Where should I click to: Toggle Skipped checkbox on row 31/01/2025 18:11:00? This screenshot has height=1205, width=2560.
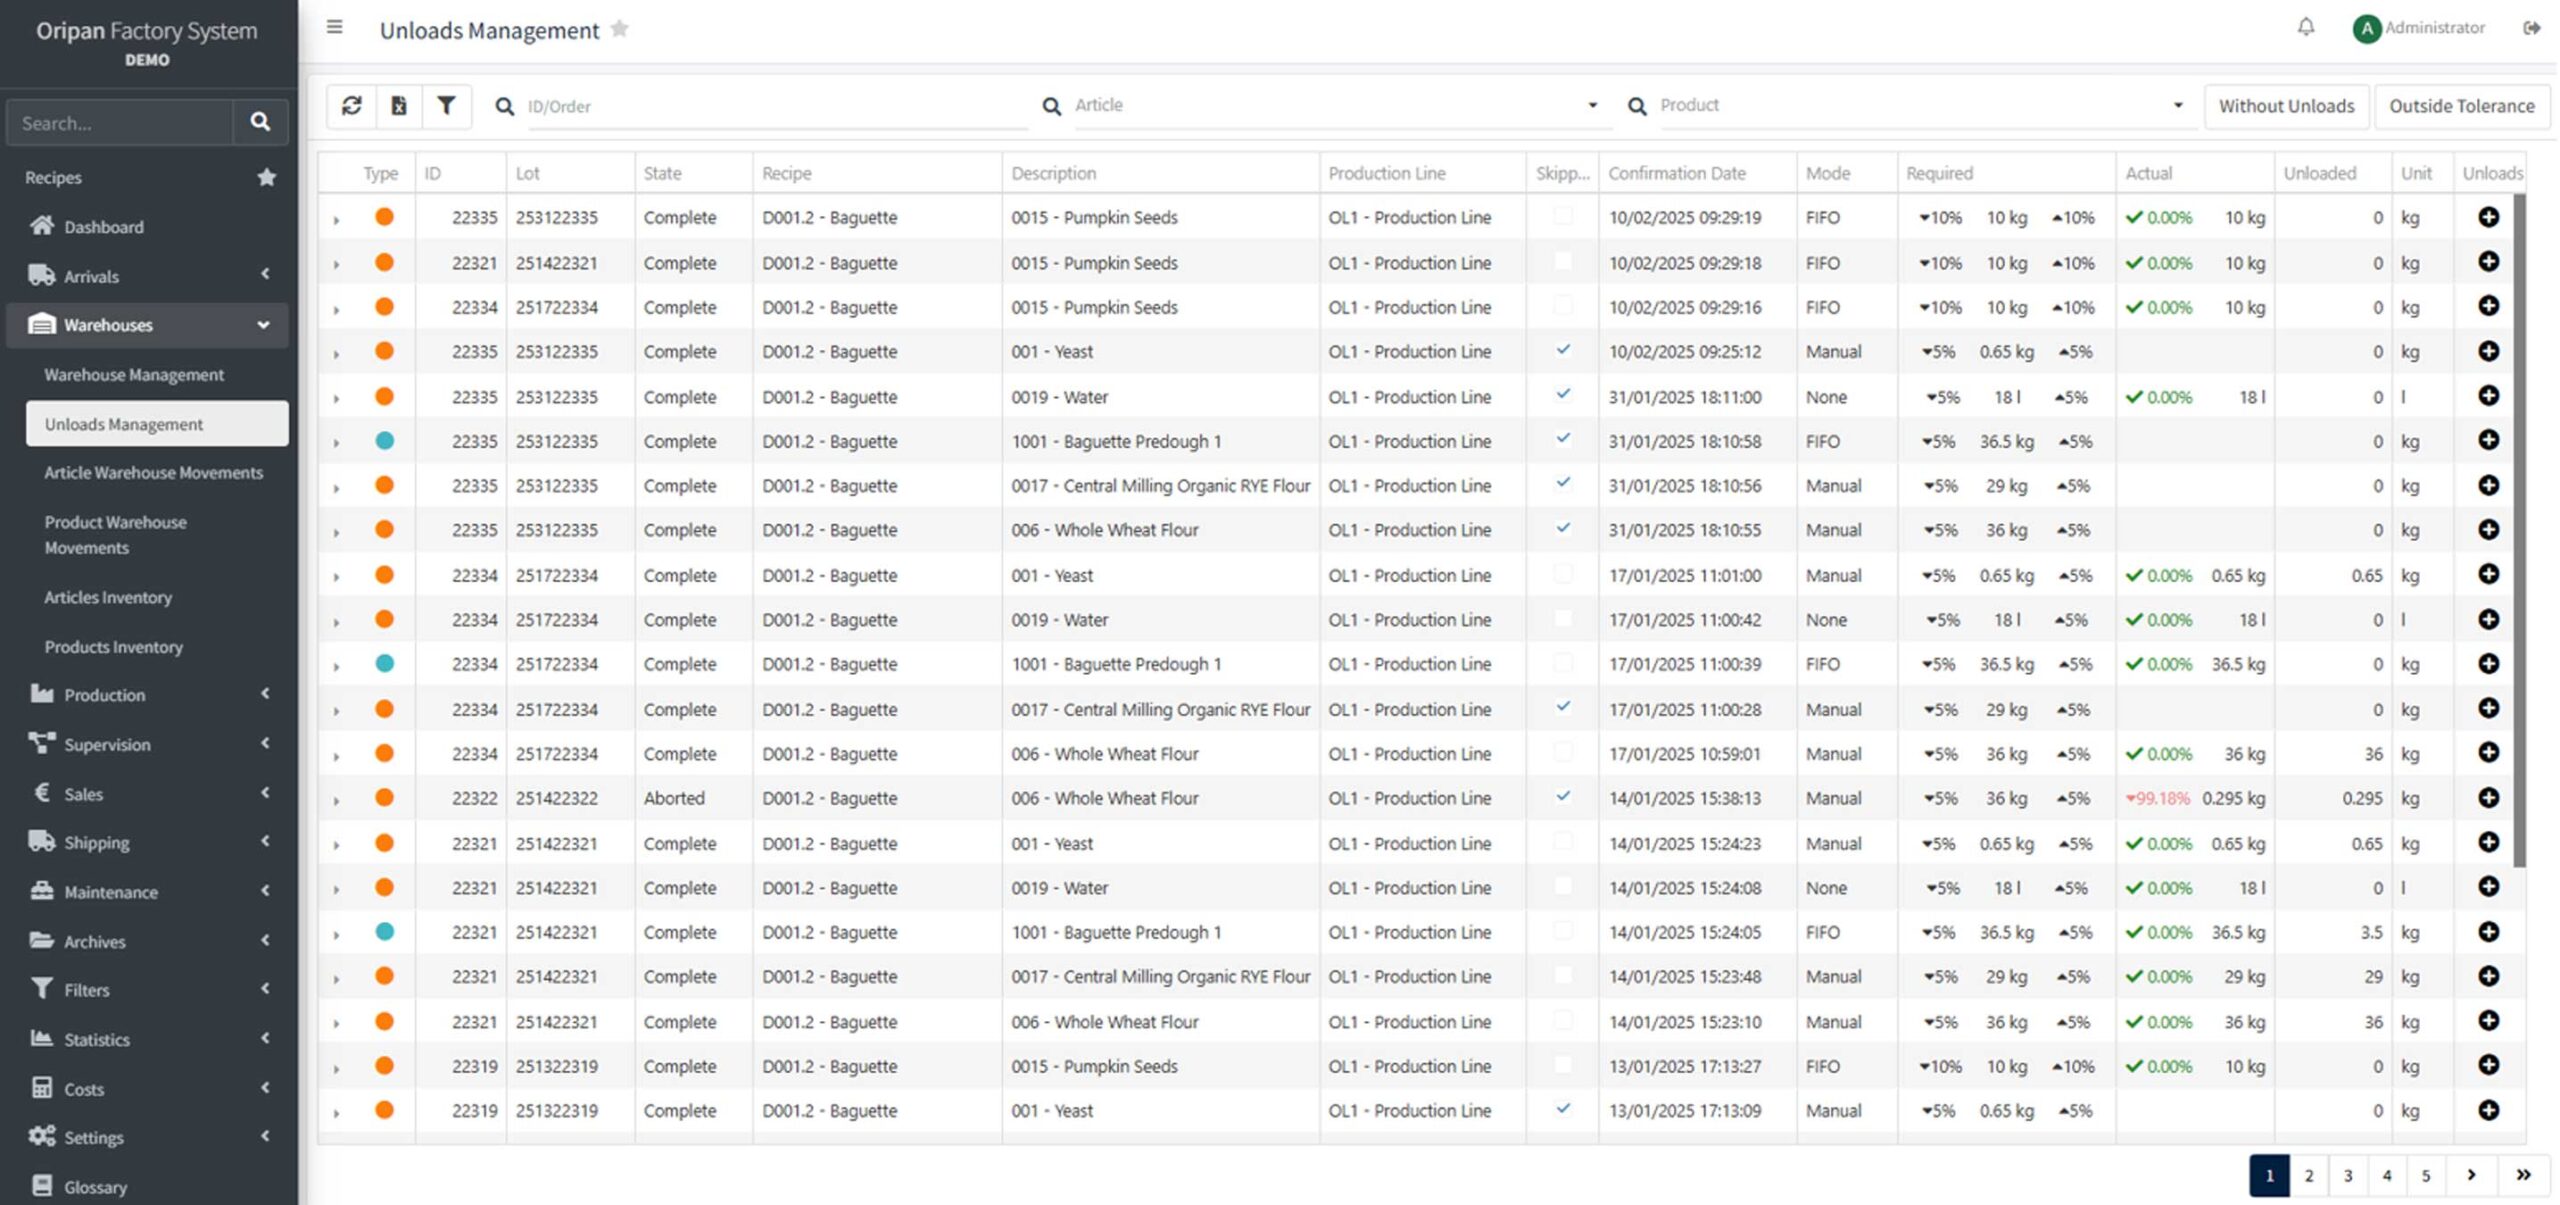pos(1562,395)
